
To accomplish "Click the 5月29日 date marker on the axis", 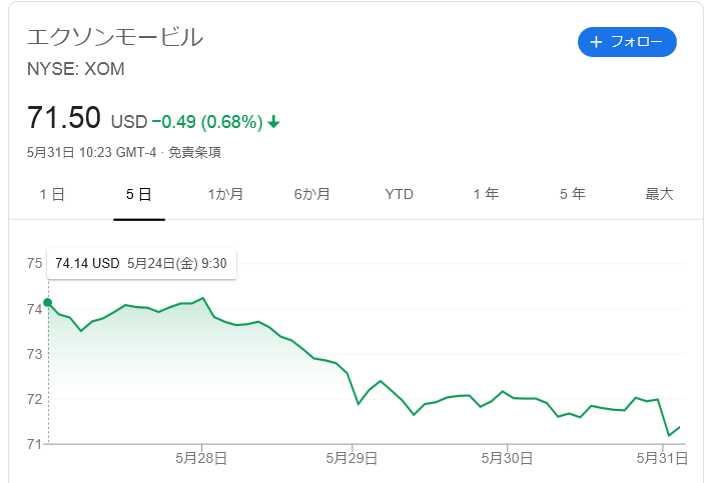I will (352, 458).
